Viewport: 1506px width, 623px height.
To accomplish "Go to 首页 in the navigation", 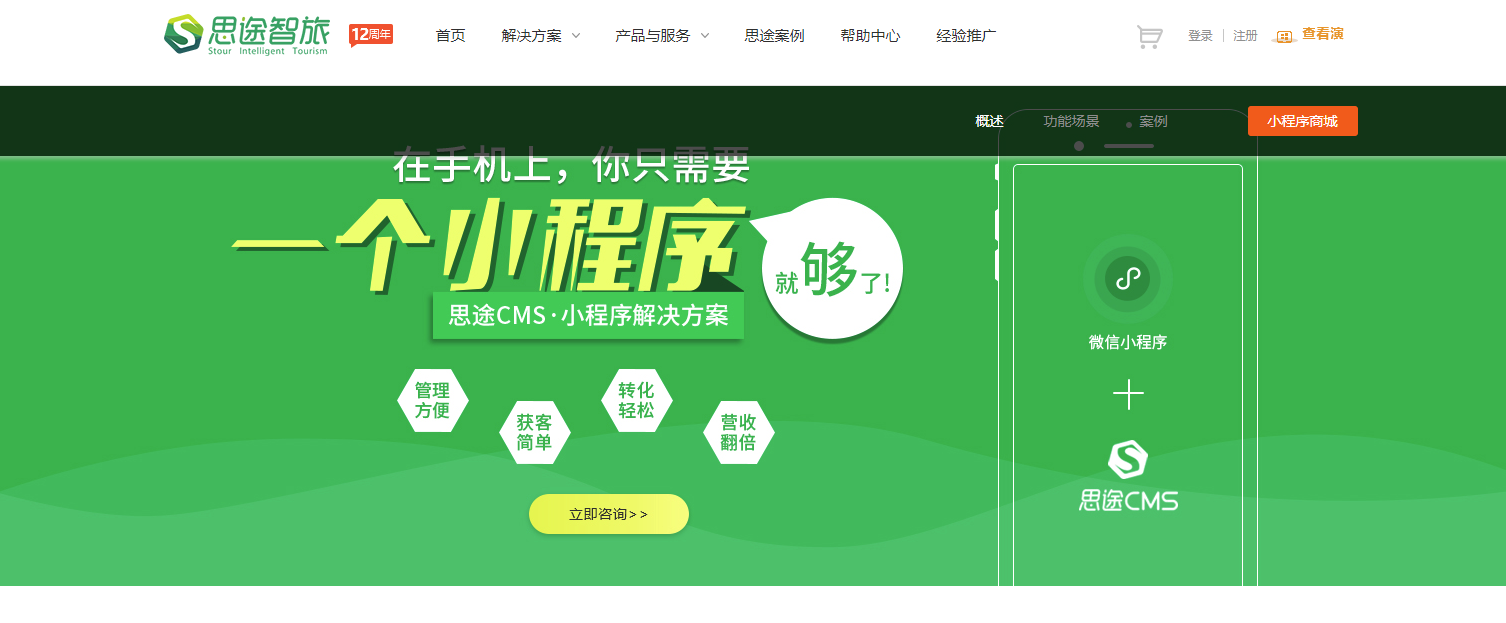I will coord(450,36).
